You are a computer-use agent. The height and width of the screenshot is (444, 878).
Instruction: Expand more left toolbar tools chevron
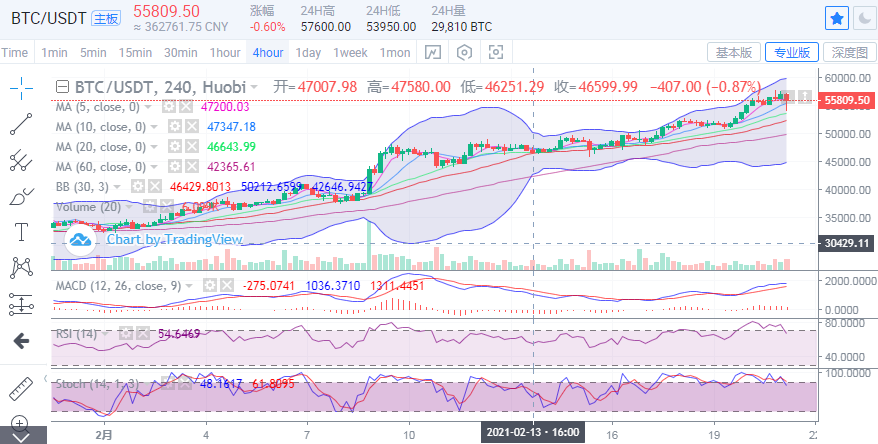tap(21, 436)
